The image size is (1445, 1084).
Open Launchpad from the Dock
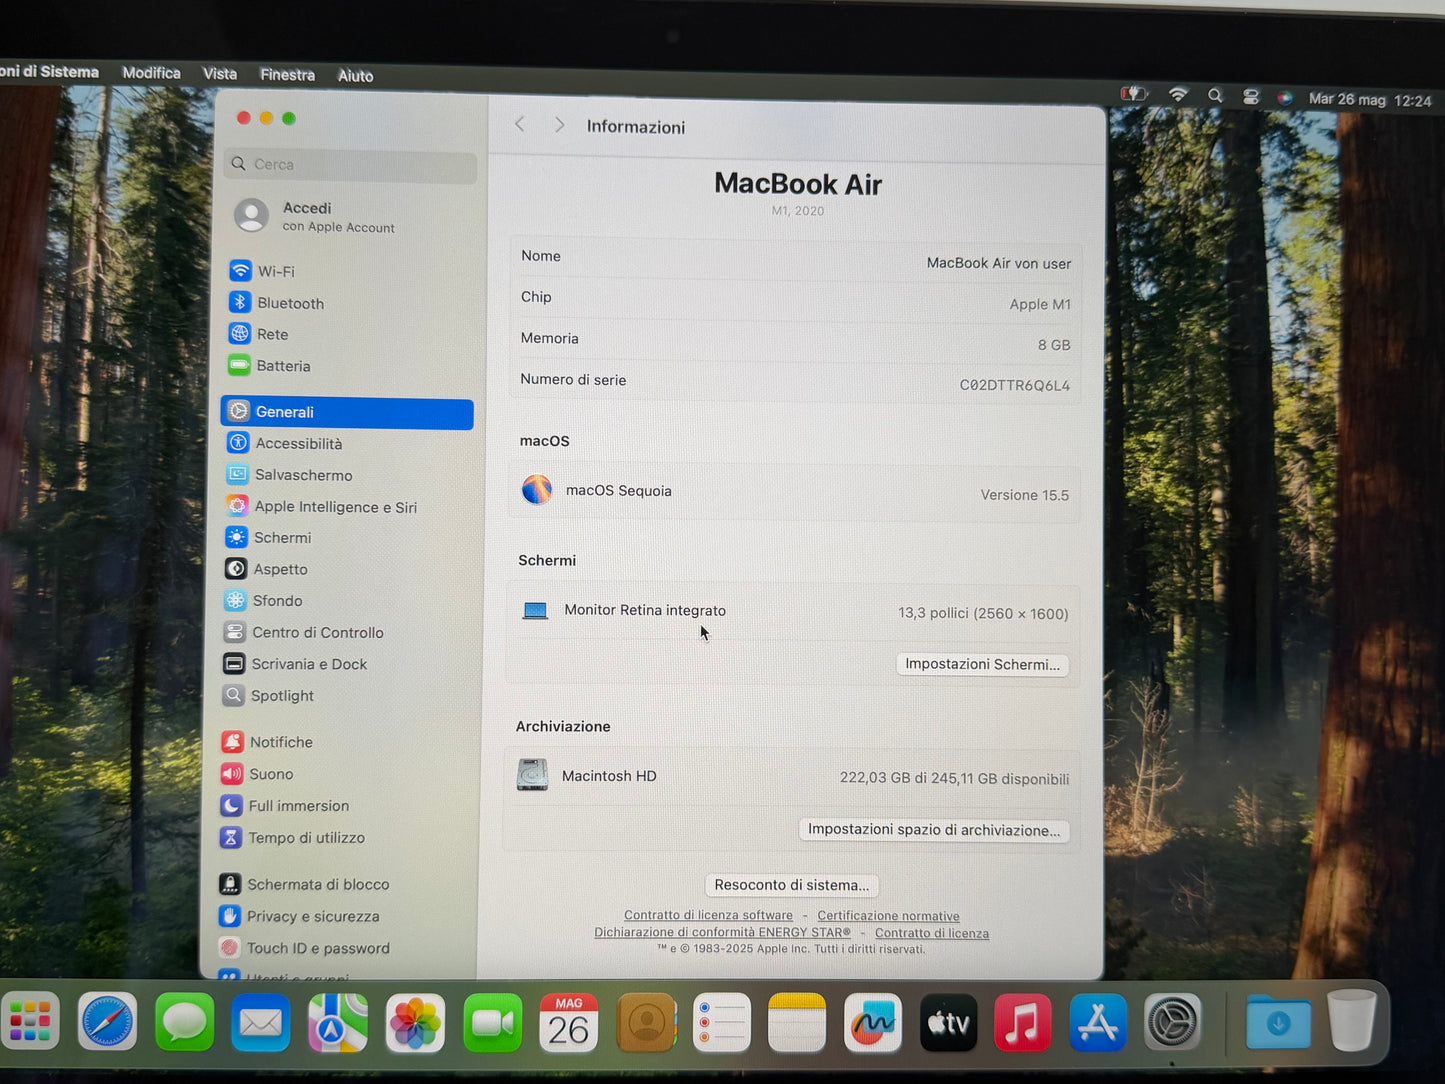(x=30, y=1021)
